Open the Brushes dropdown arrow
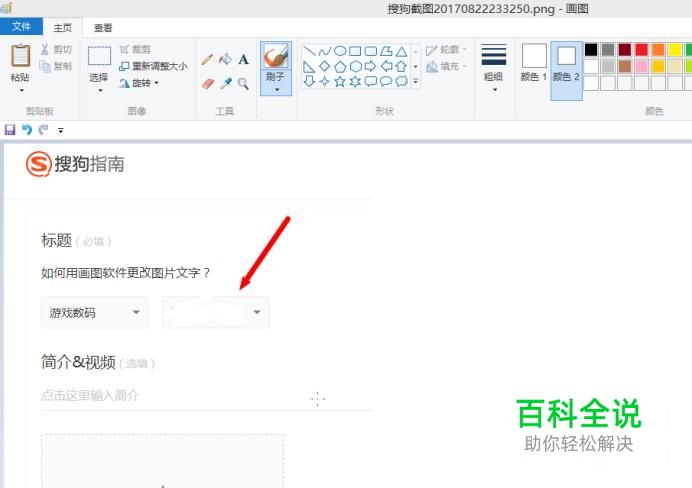692x488 pixels. 277,90
